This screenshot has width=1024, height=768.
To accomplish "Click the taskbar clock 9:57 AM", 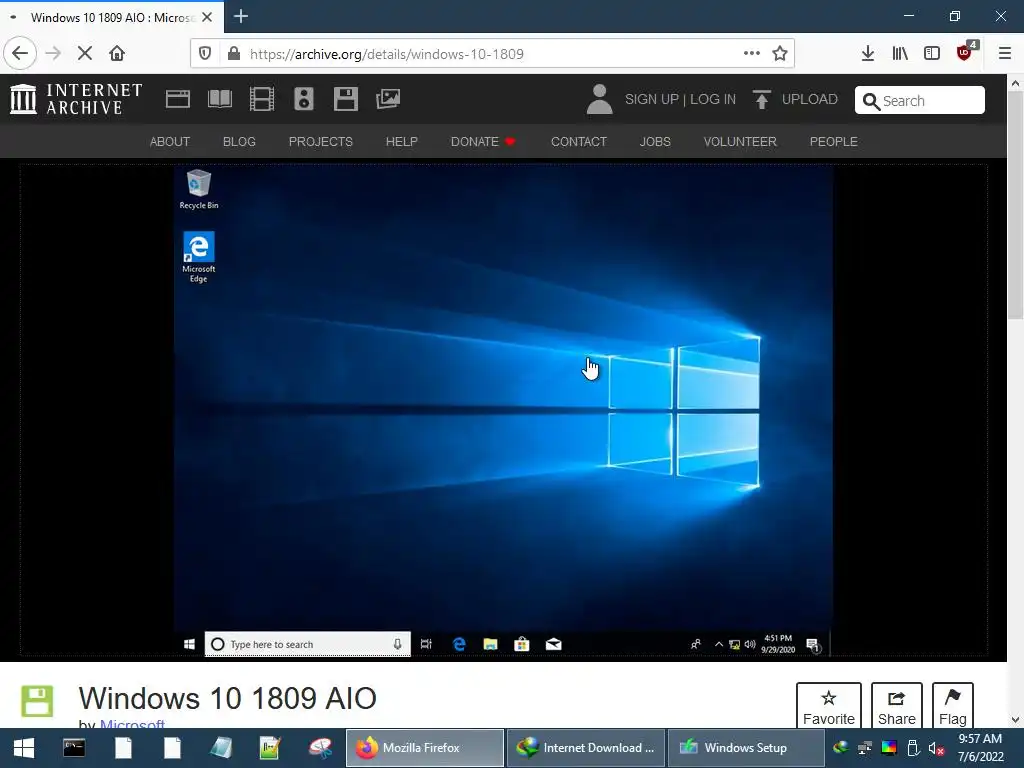I will pyautogui.click(x=980, y=748).
